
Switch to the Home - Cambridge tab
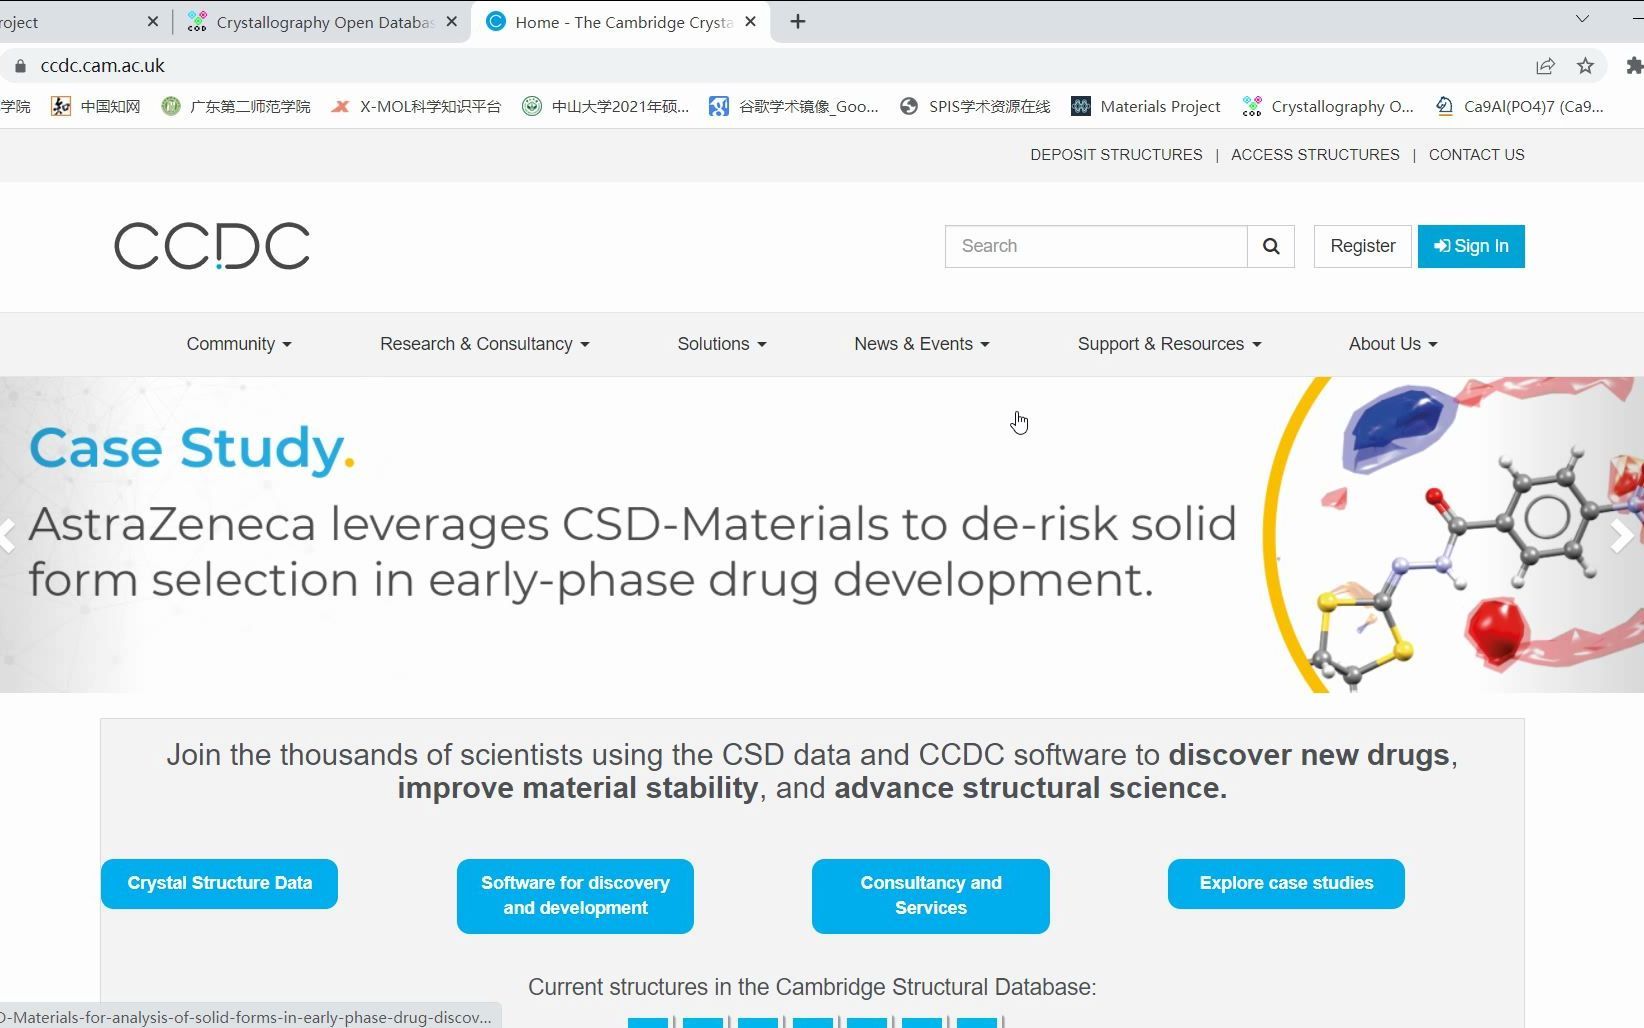click(x=622, y=22)
